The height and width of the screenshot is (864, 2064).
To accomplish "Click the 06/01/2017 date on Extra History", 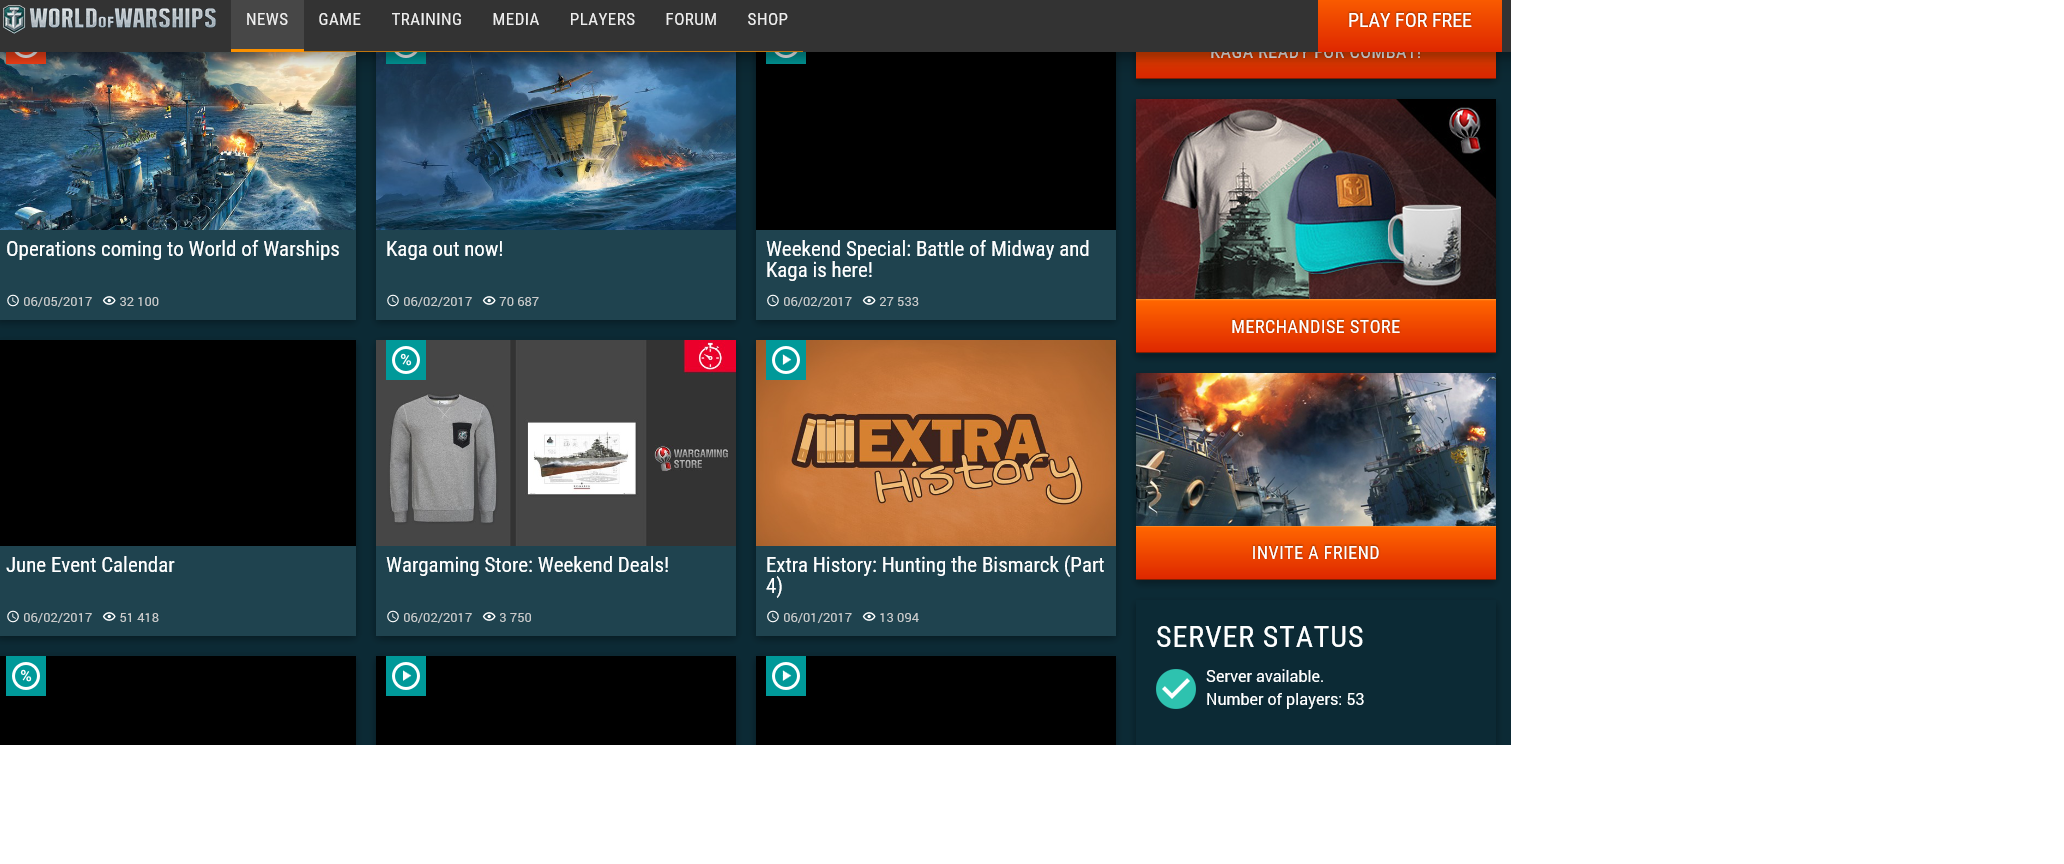I will click(x=818, y=617).
